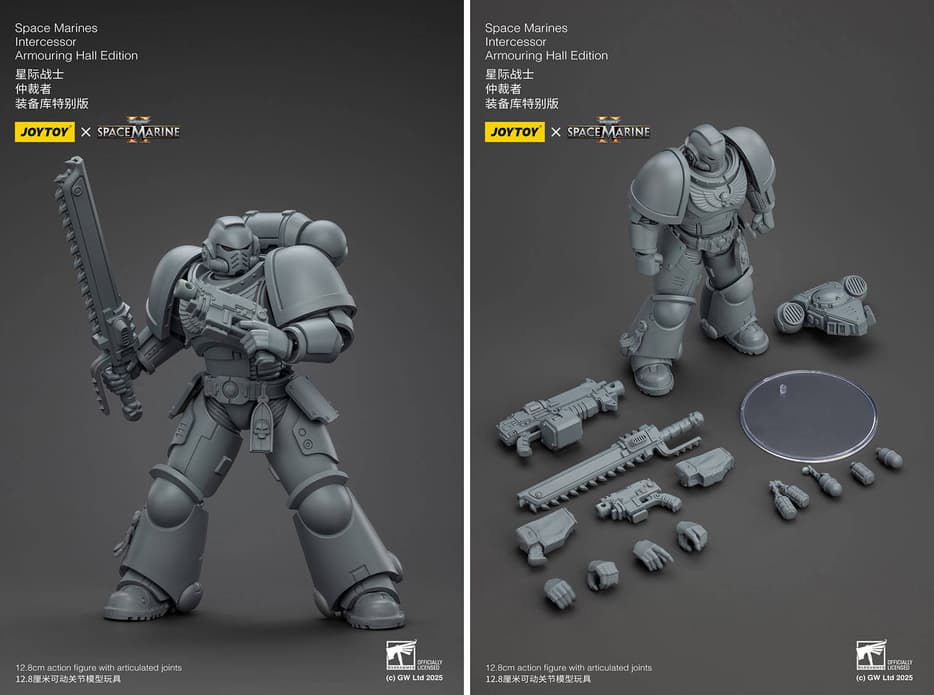The image size is (934, 695).
Task: Click '12.8cm action figure' caption on left poster
Action: 98,668
